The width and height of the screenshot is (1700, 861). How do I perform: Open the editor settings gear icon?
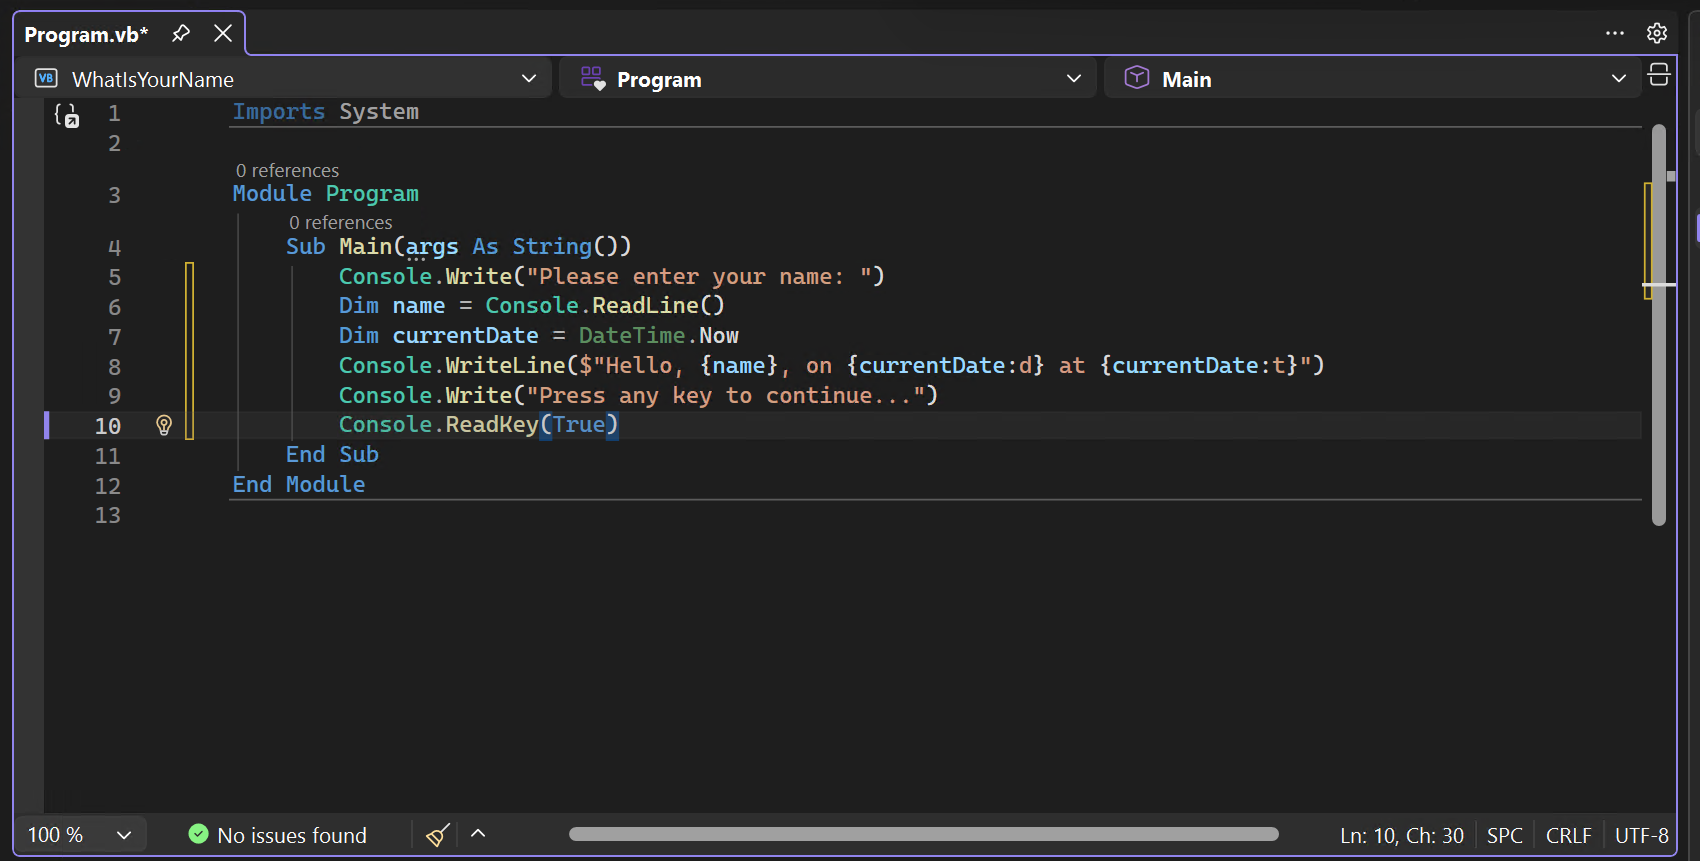1657,33
